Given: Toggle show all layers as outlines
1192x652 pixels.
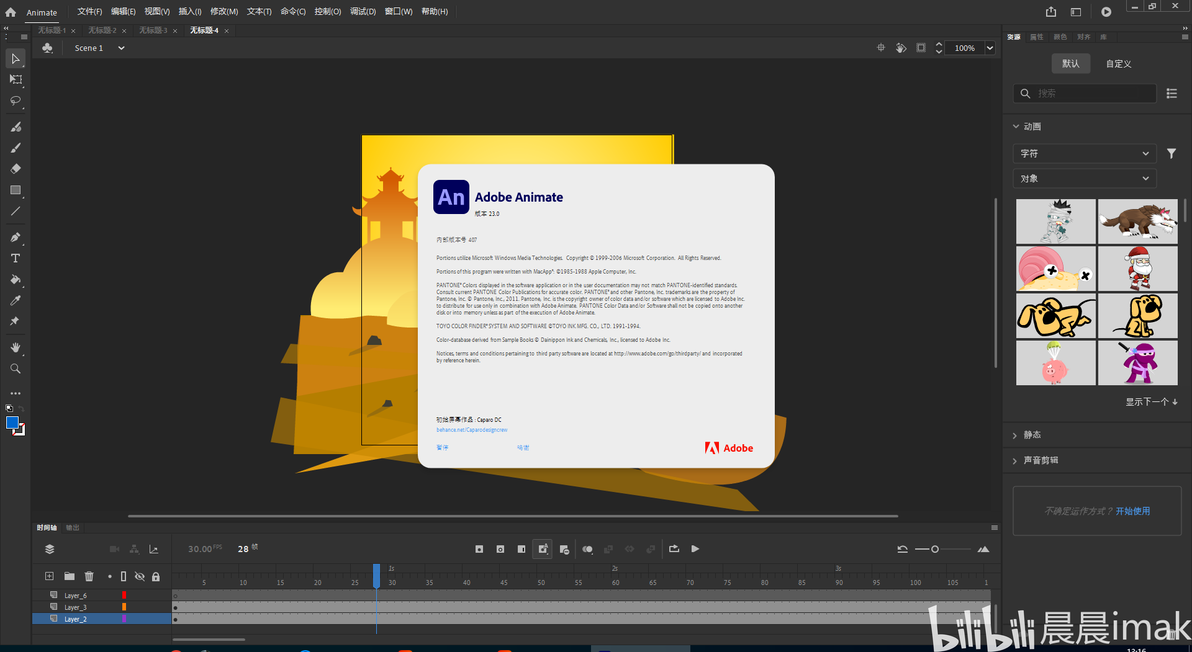Looking at the screenshot, I should pyautogui.click(x=124, y=577).
